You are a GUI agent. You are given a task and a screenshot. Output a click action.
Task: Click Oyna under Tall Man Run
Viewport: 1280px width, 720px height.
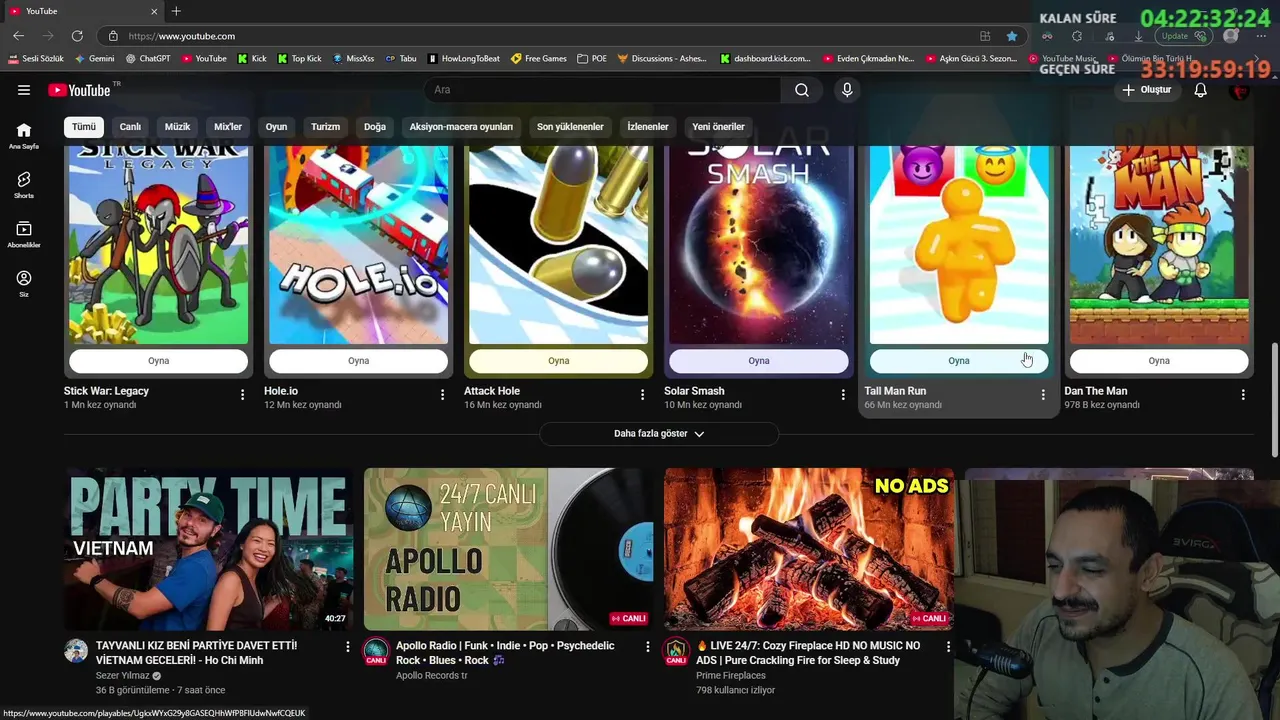click(959, 361)
